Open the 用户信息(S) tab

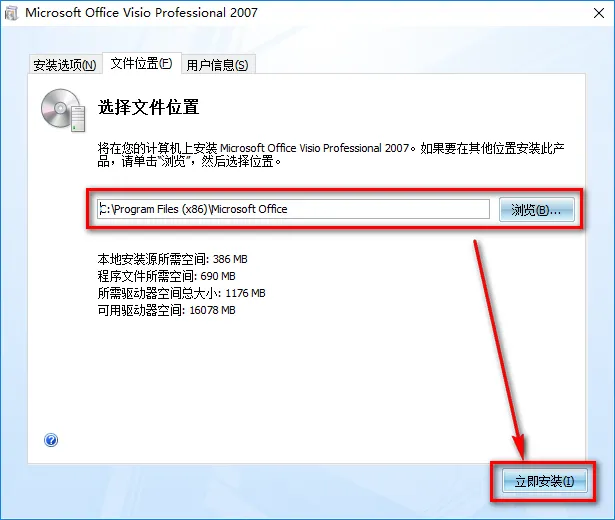(217, 65)
